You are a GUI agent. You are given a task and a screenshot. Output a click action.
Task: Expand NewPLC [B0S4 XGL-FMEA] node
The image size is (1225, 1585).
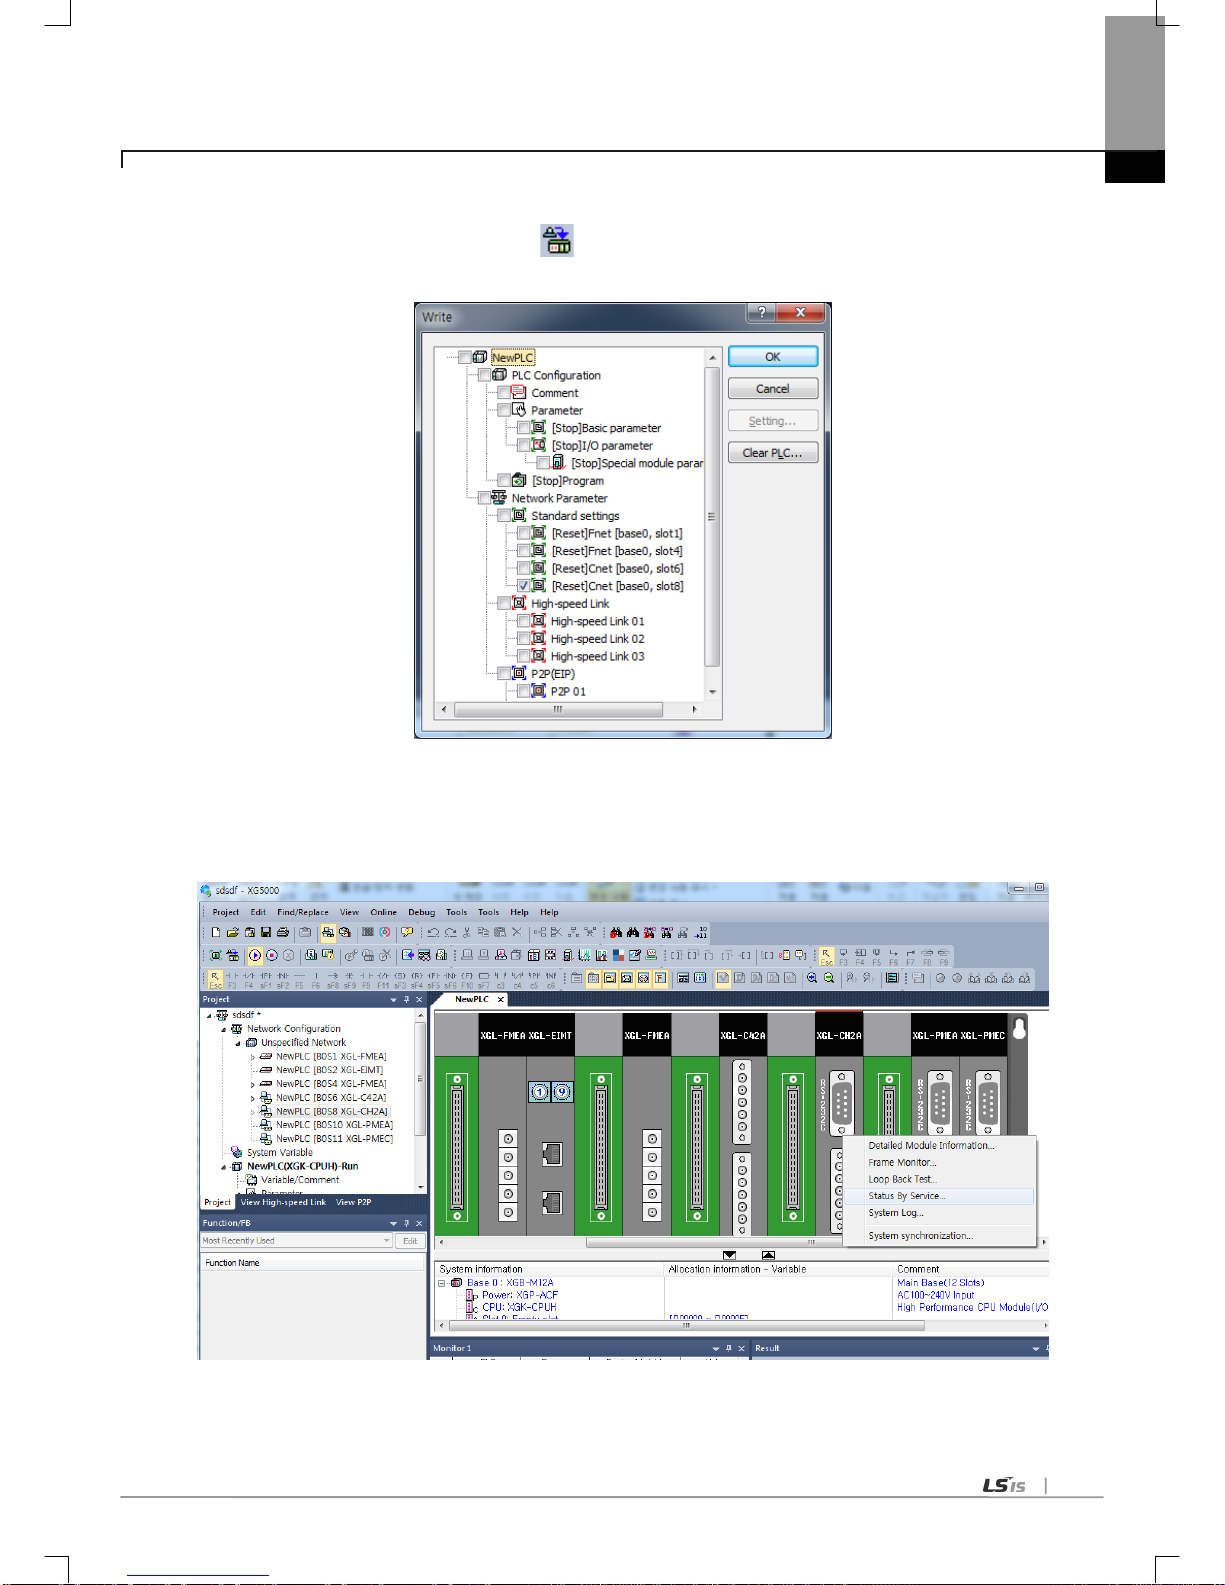[x=252, y=1084]
